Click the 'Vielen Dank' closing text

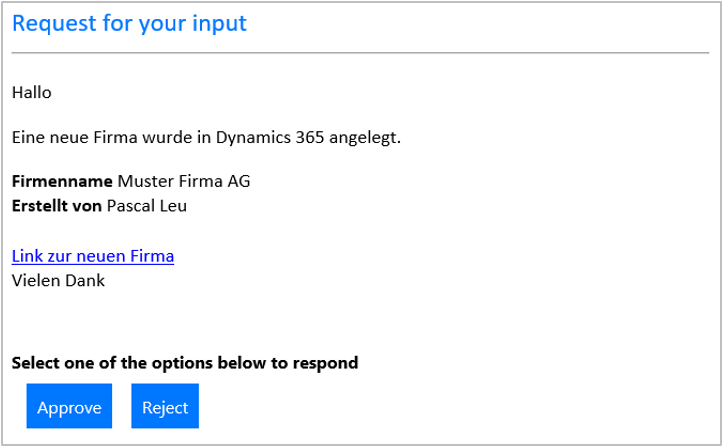(x=58, y=280)
